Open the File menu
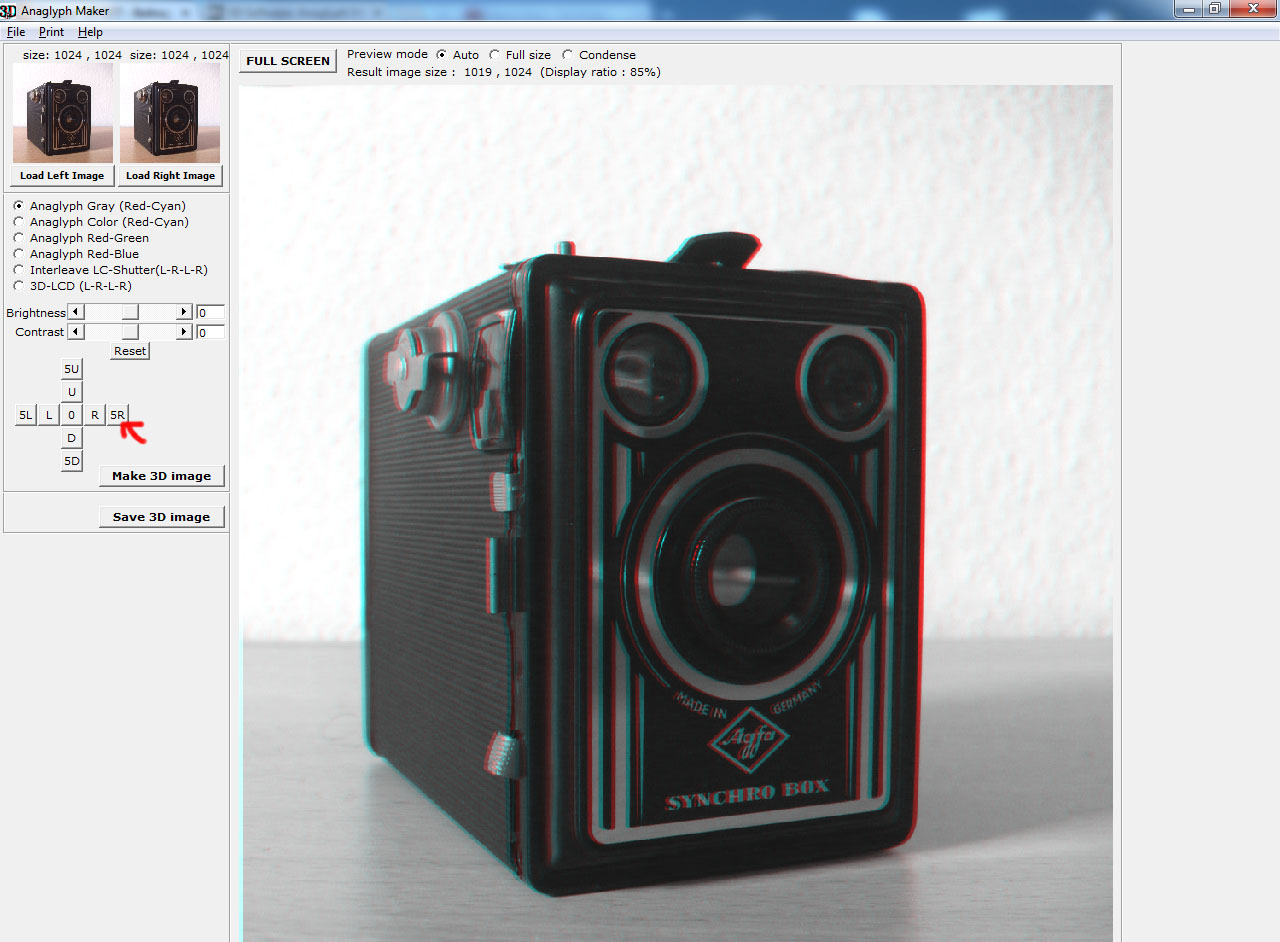Image resolution: width=1280 pixels, height=942 pixels. pyautogui.click(x=16, y=32)
